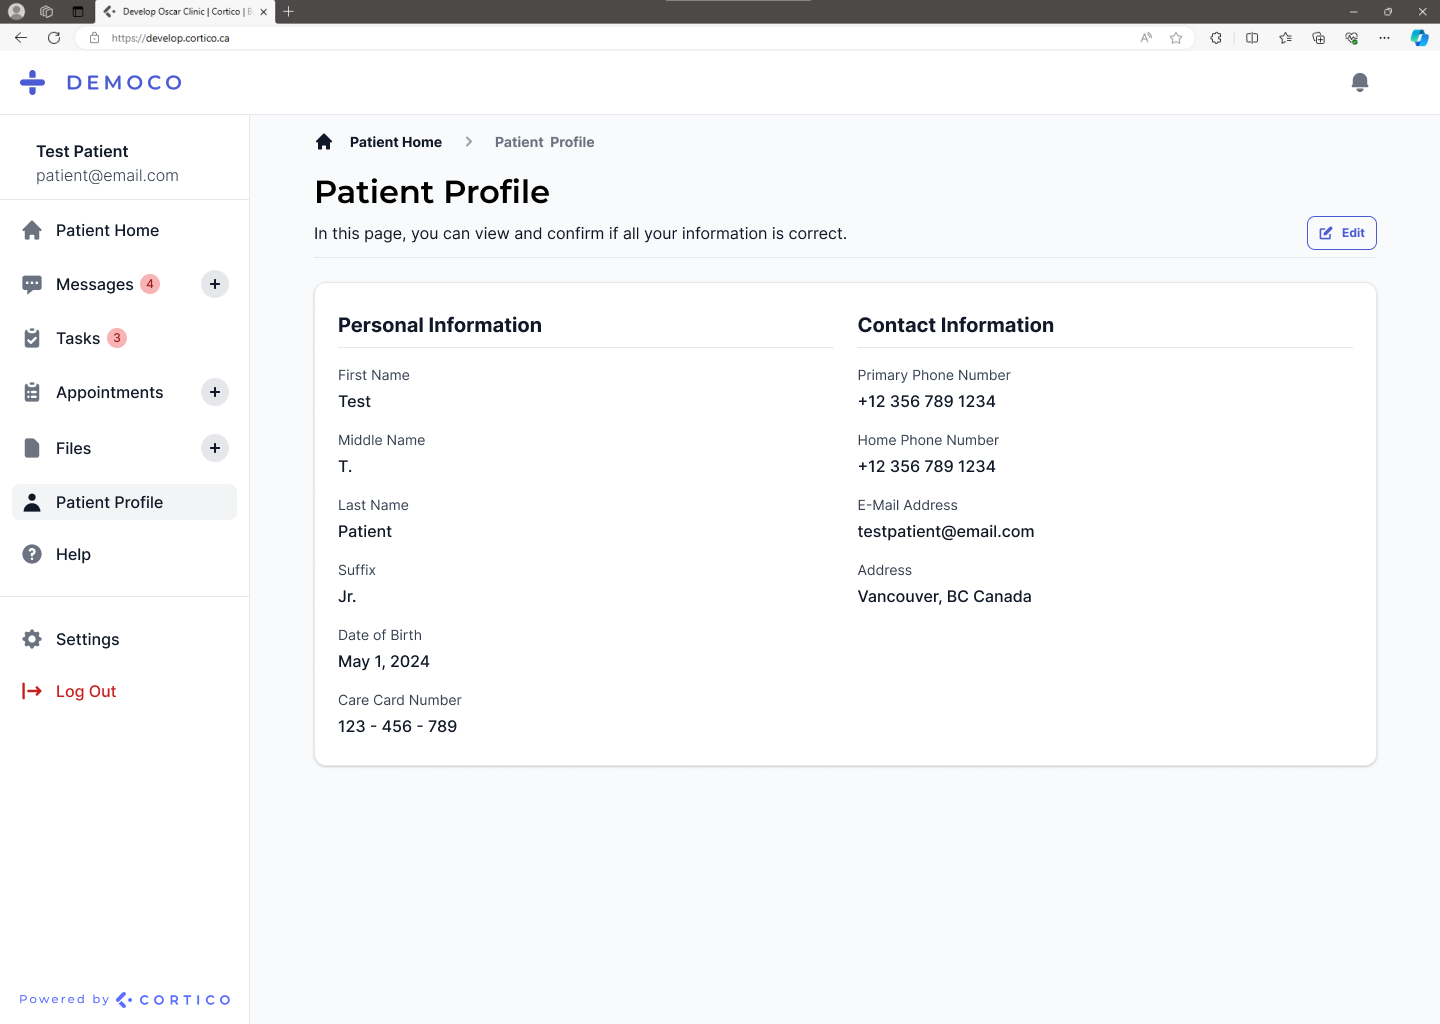The height and width of the screenshot is (1024, 1440).
Task: Click the home icon in breadcrumb
Action: pyautogui.click(x=324, y=142)
